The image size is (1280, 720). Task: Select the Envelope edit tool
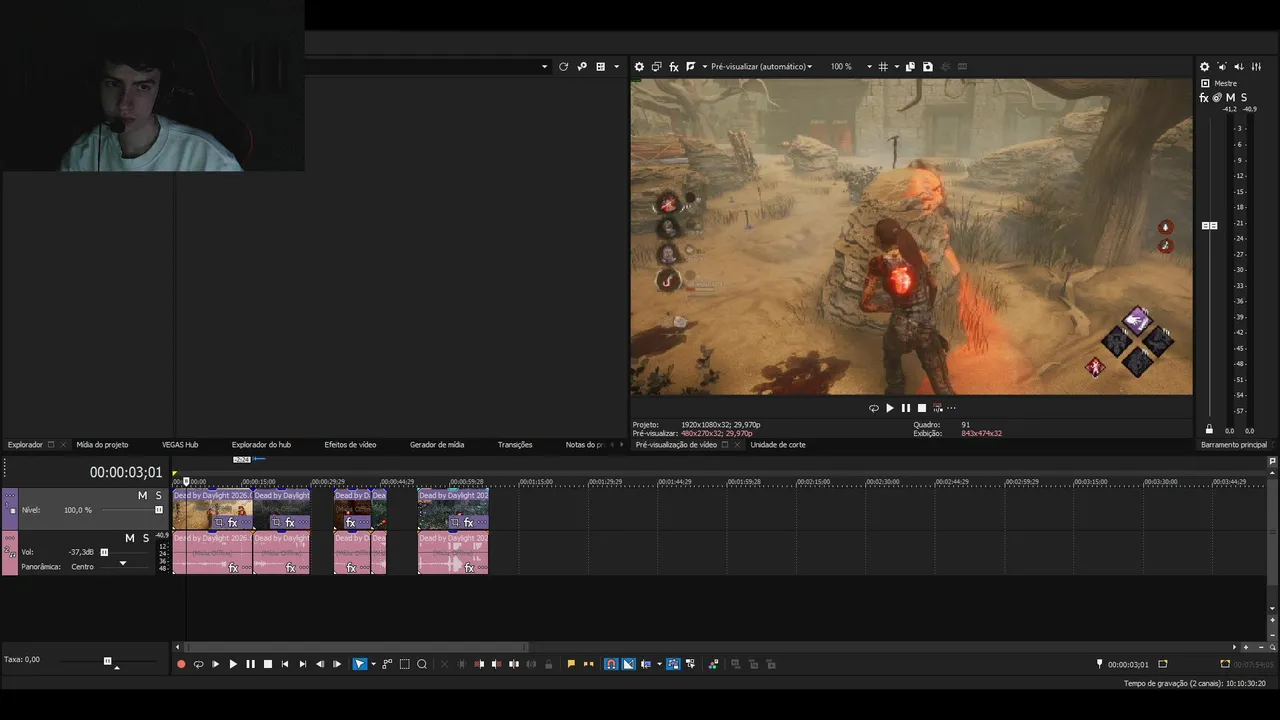[x=388, y=664]
